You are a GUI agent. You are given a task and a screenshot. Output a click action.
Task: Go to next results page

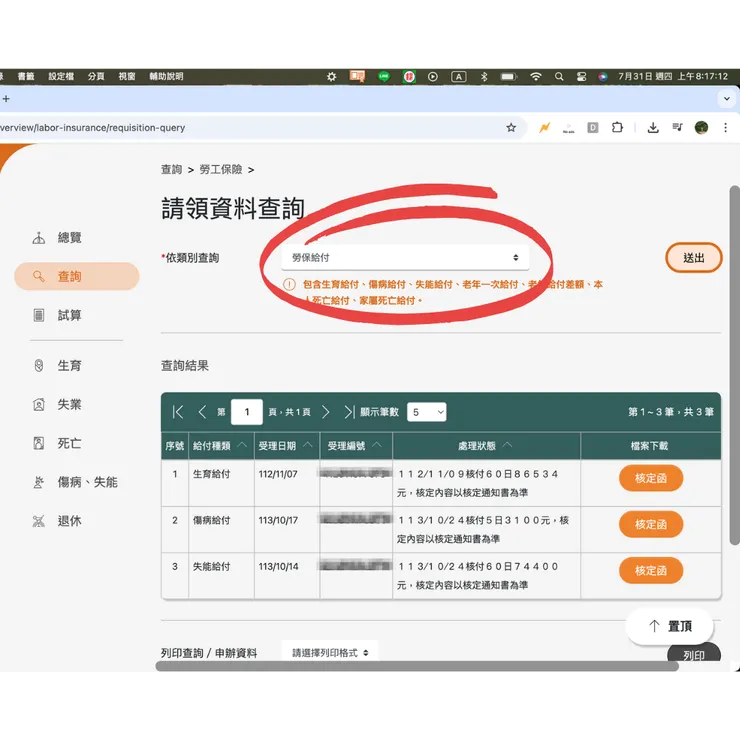(326, 412)
